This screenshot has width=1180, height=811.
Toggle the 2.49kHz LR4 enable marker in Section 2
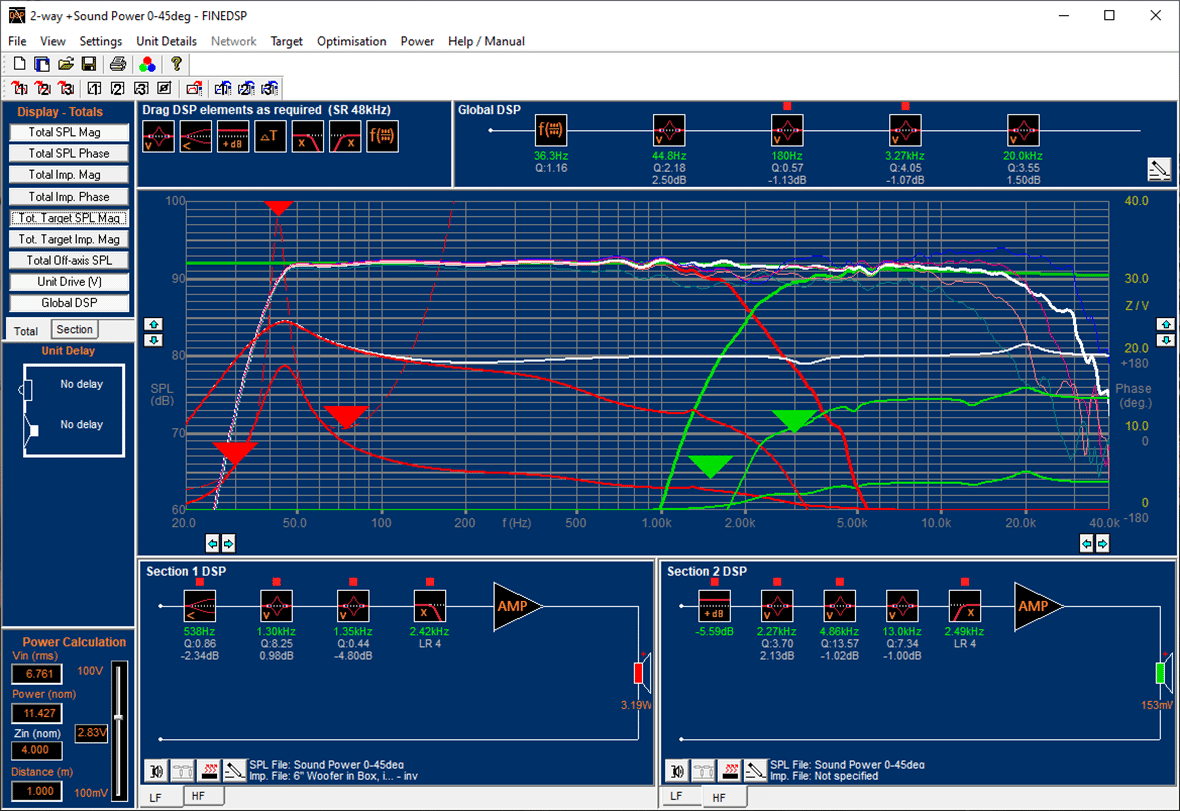coord(964,584)
